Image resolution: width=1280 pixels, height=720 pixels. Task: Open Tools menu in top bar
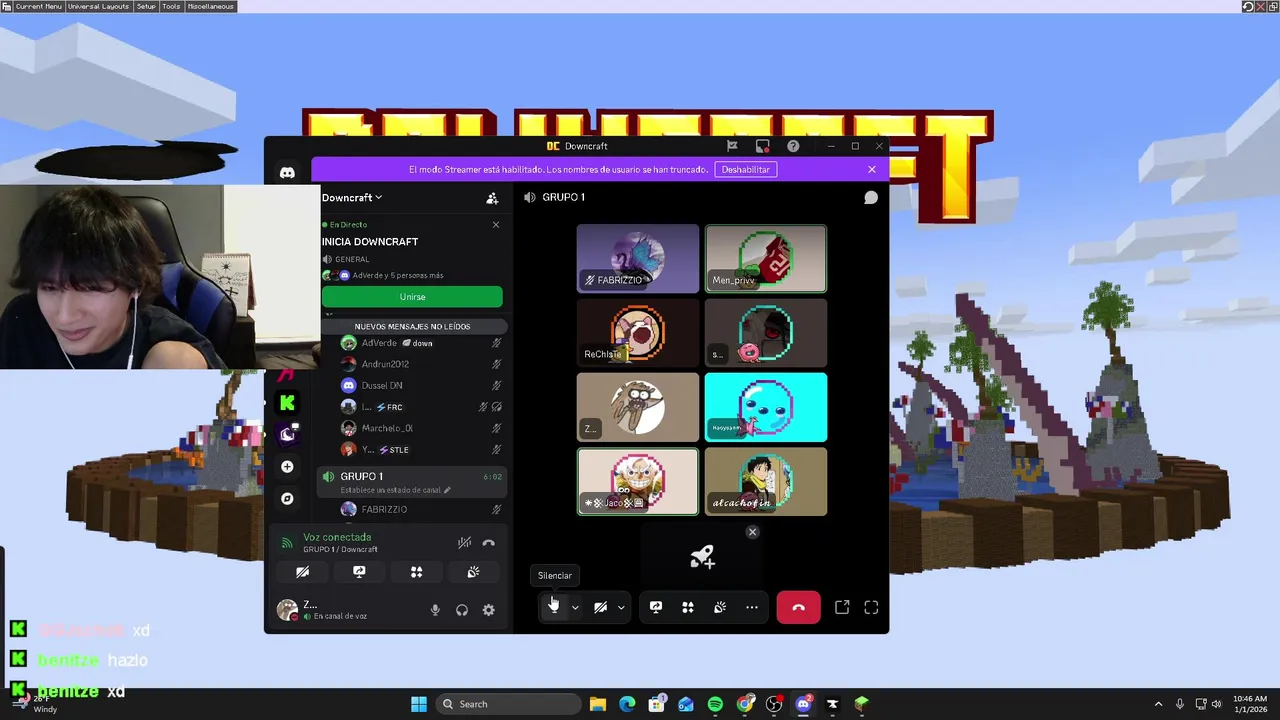coord(172,6)
